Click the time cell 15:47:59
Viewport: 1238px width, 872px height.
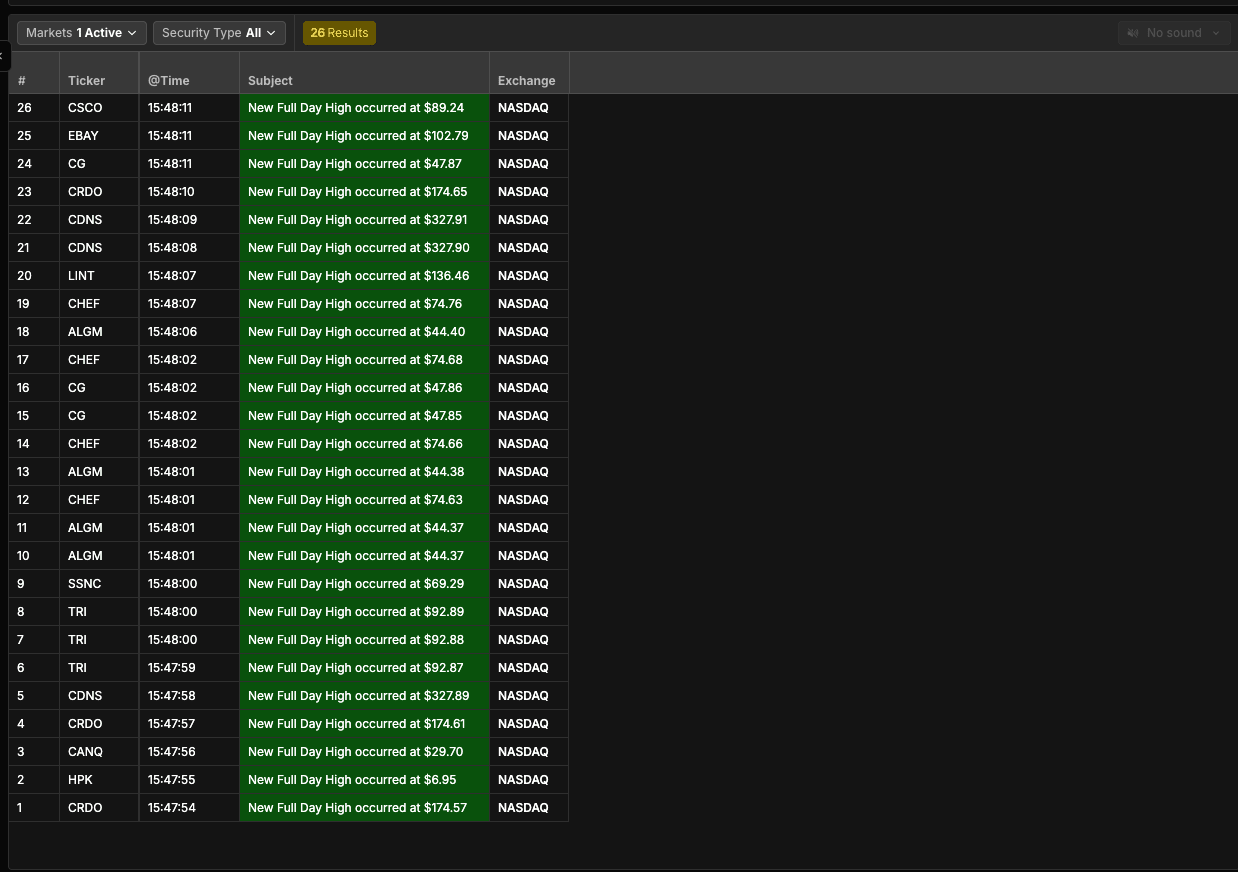[189, 668]
